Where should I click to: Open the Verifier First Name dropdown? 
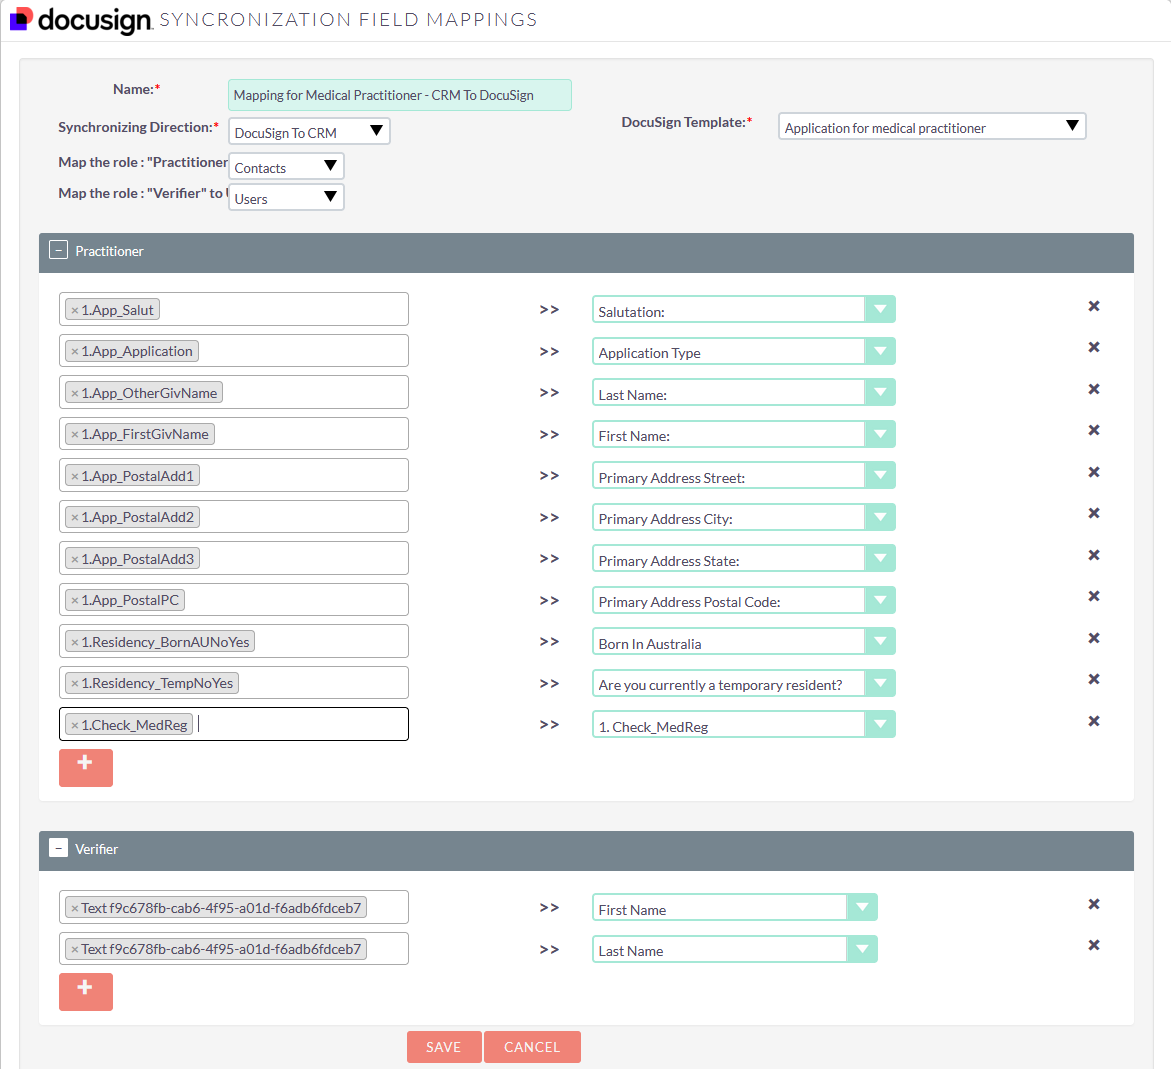point(861,908)
